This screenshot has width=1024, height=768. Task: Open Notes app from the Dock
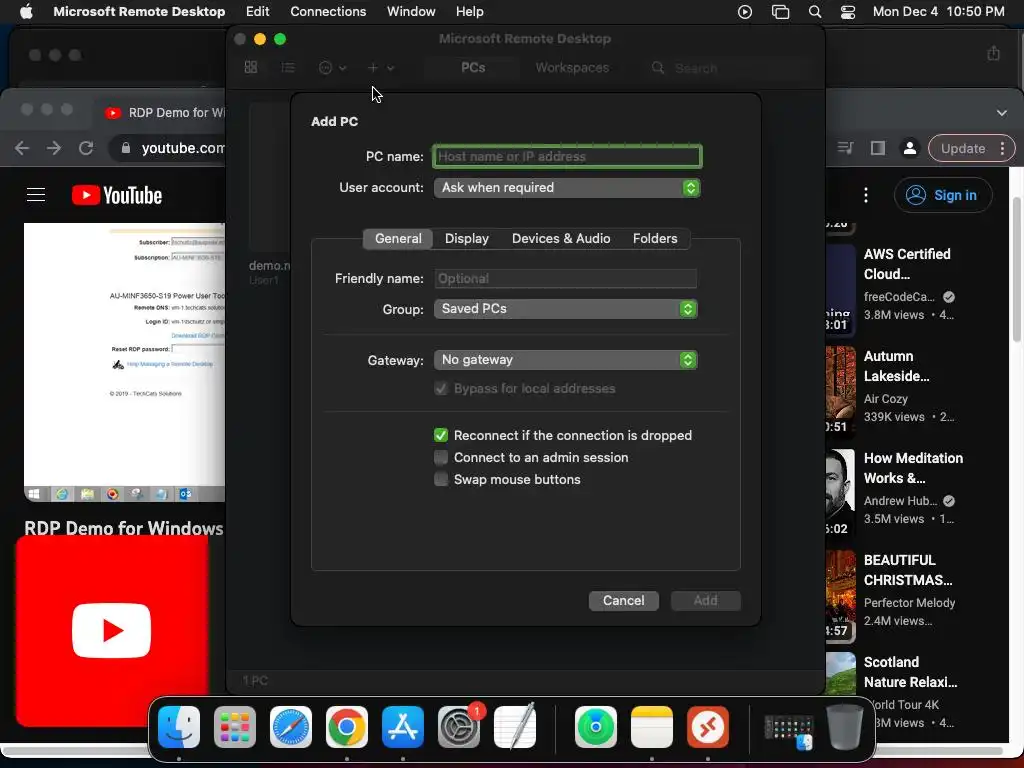point(652,727)
